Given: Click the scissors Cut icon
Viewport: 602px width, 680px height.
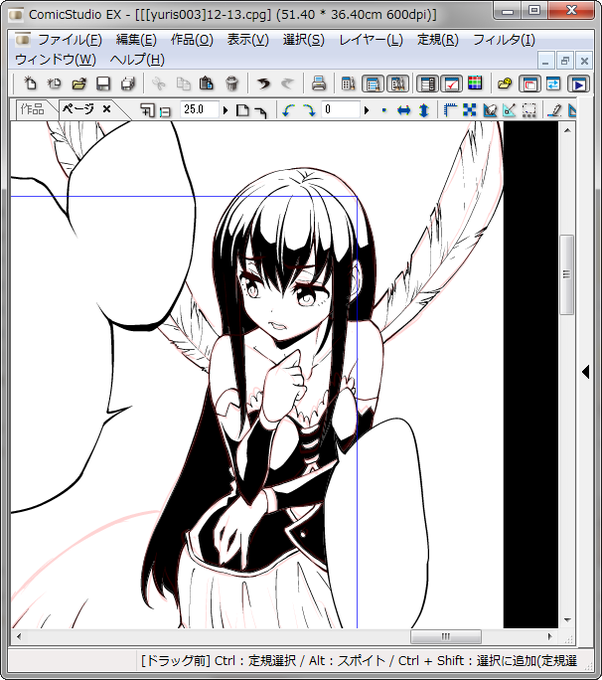Looking at the screenshot, I should pyautogui.click(x=159, y=83).
